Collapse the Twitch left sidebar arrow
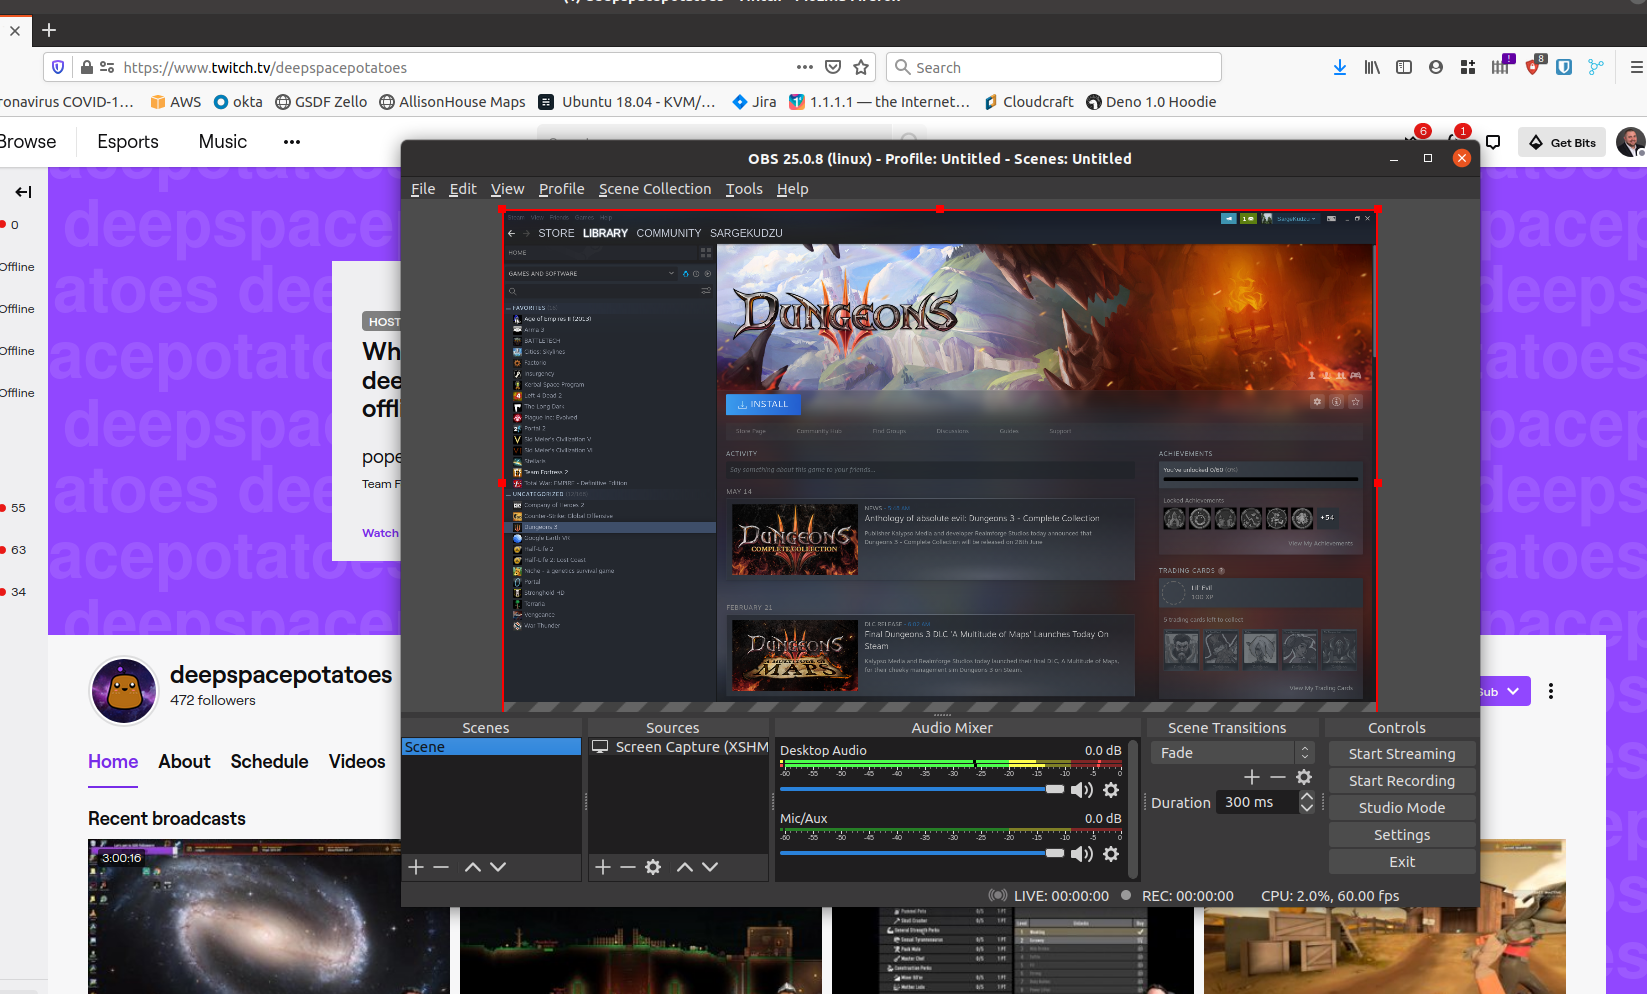The image size is (1647, 994). (x=23, y=192)
